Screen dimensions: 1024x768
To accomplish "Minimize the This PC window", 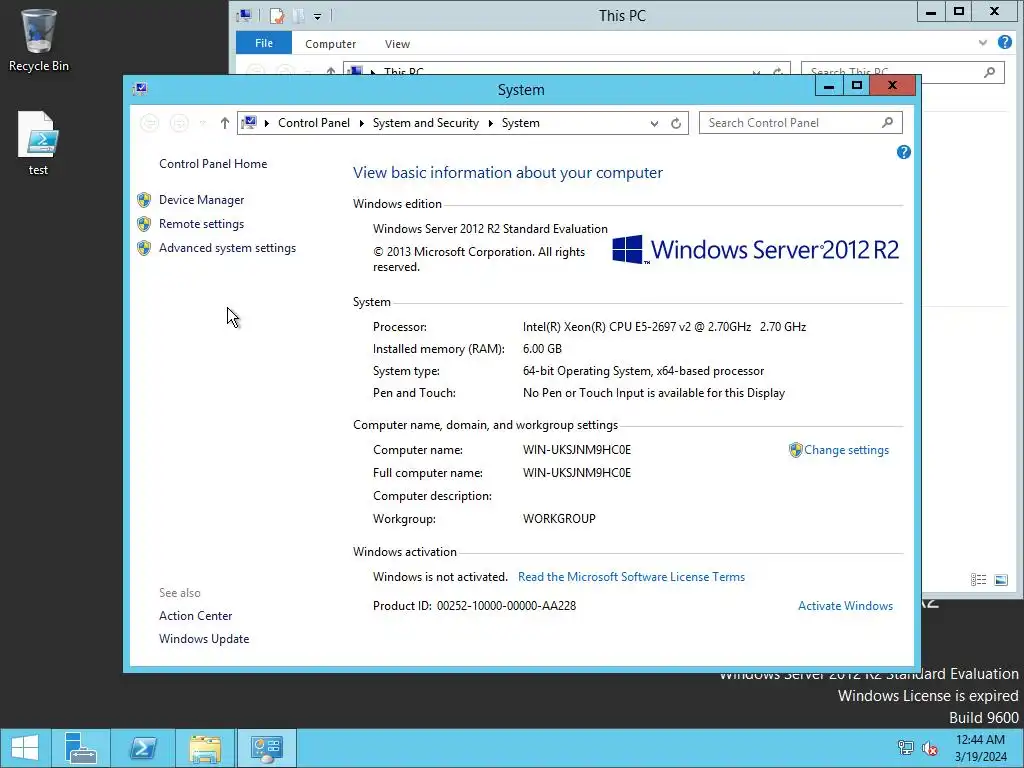I will tap(931, 11).
